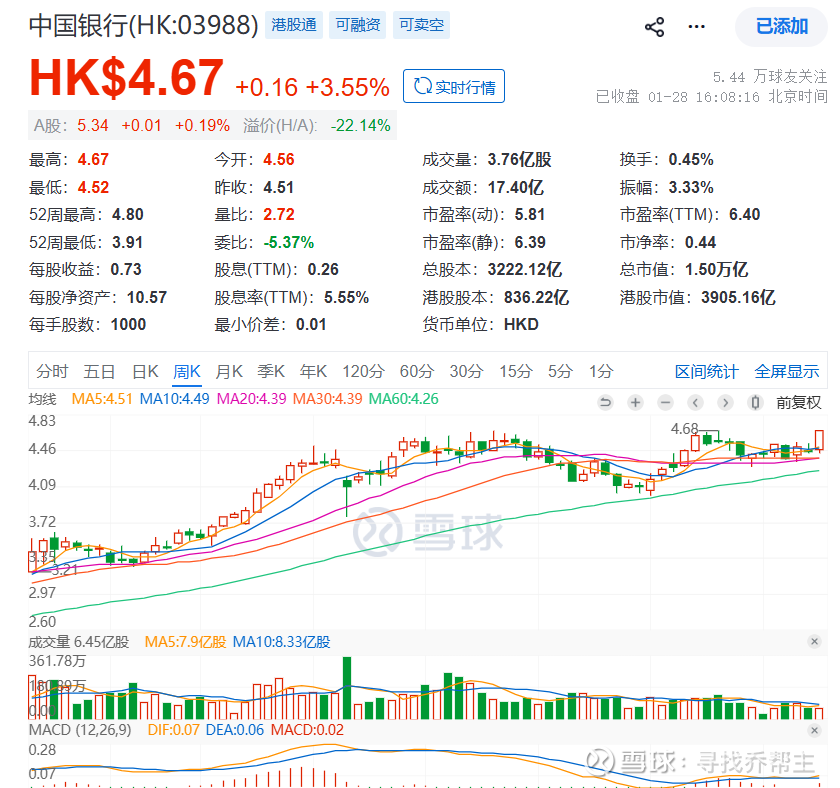Screen dimensions: 840x788
Task: Click the latest weekly candlestick on chart
Action: click(x=819, y=440)
